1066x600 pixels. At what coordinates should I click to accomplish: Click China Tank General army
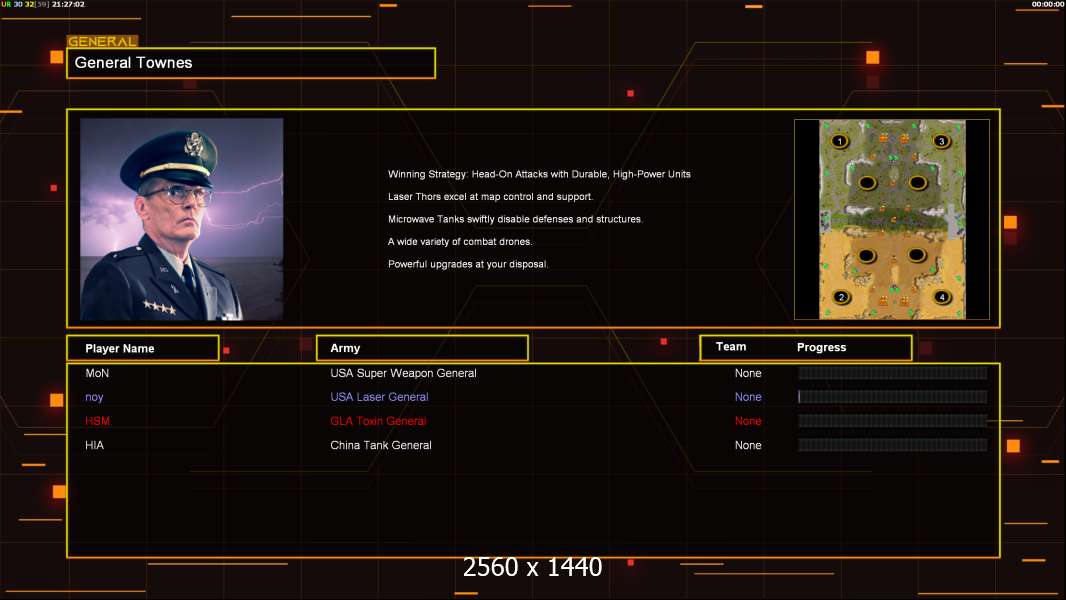[381, 445]
